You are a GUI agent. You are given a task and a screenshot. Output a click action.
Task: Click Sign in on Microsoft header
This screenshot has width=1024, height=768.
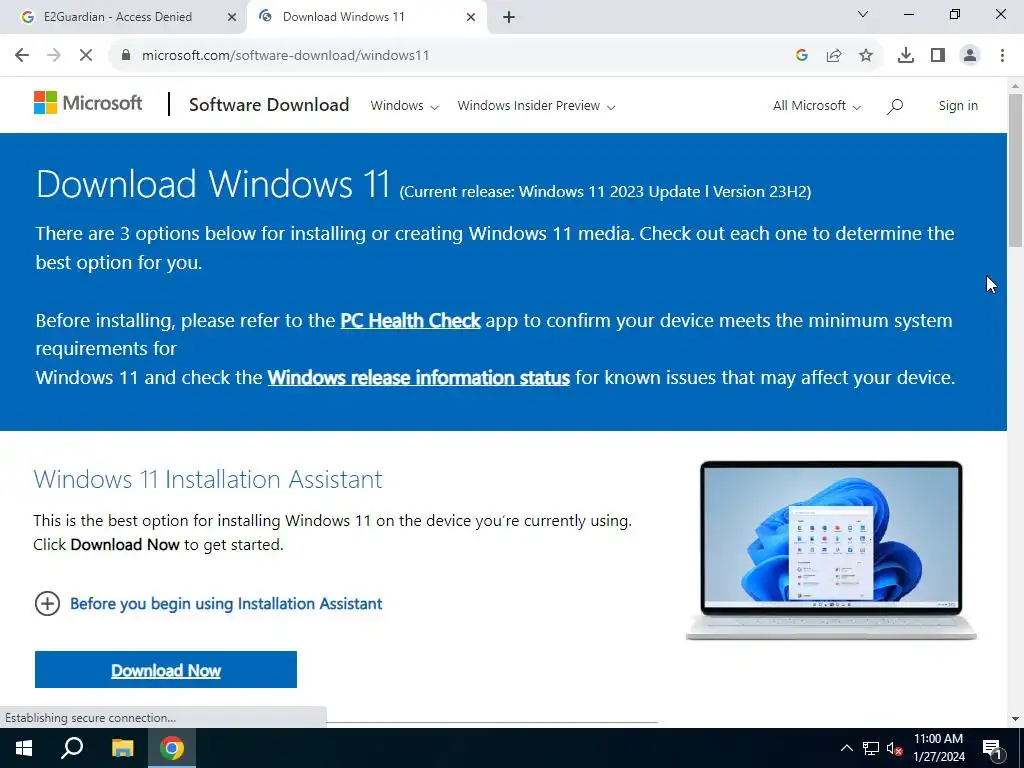958,106
